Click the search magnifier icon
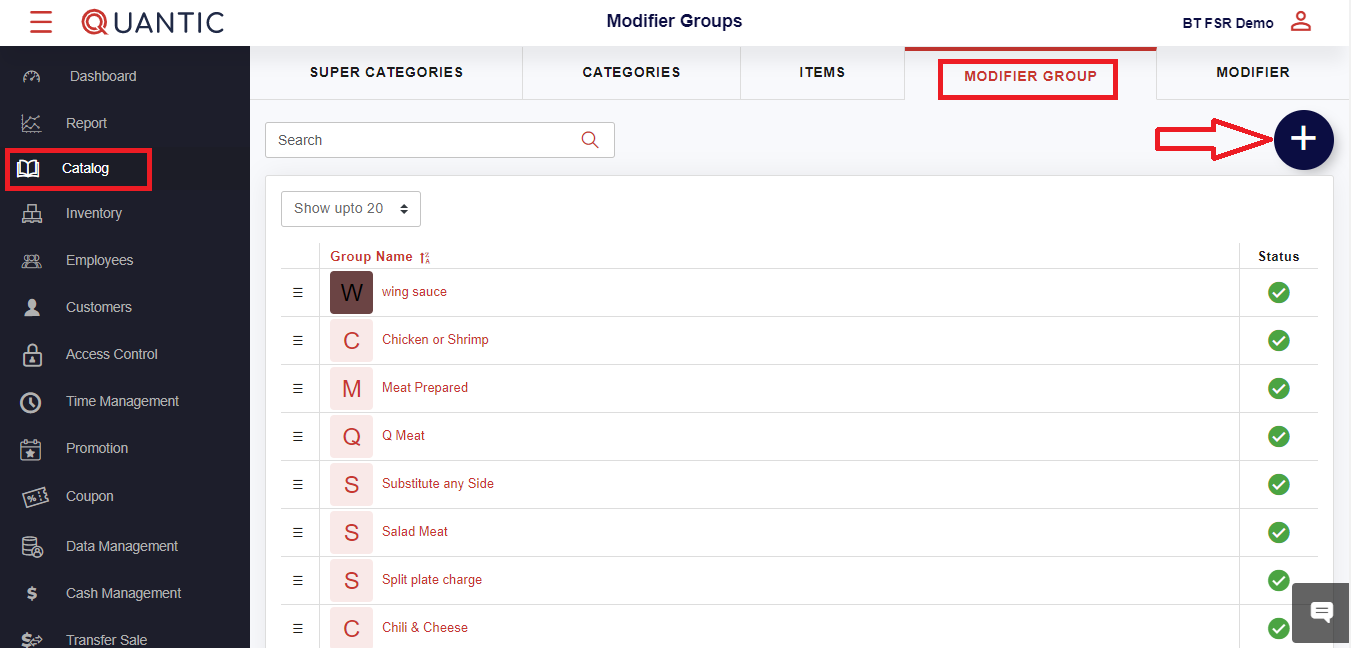1351x648 pixels. [x=590, y=140]
